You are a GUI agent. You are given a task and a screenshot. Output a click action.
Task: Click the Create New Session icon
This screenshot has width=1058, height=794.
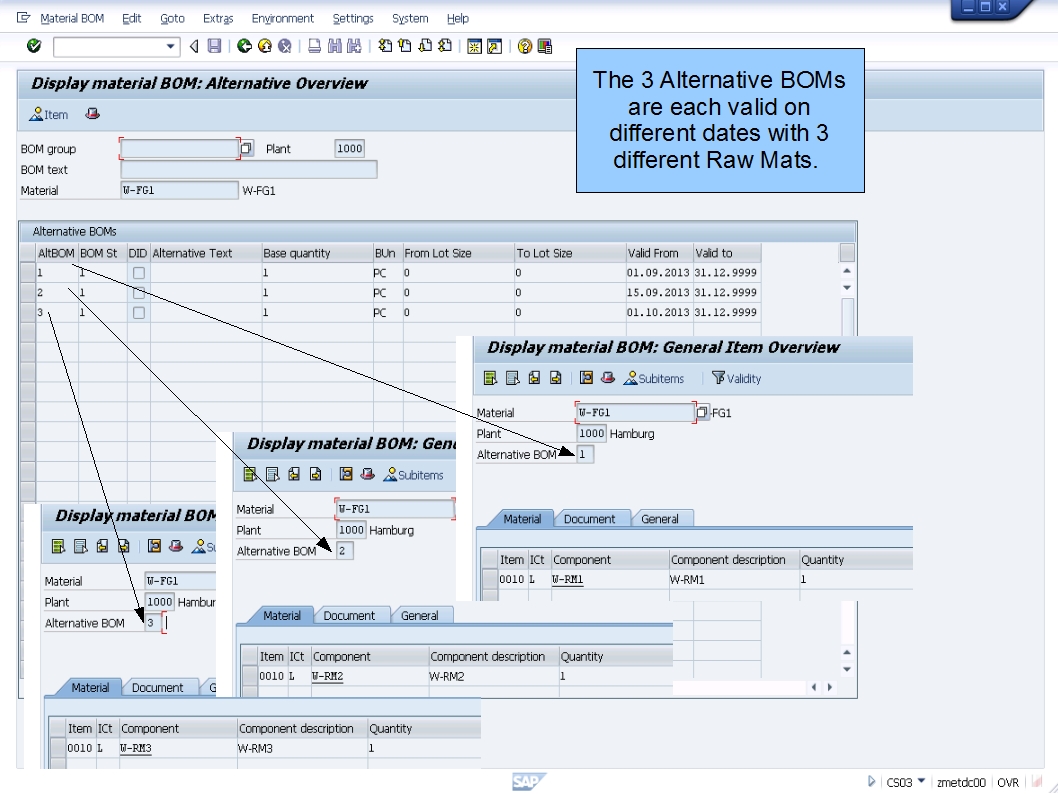coord(474,46)
